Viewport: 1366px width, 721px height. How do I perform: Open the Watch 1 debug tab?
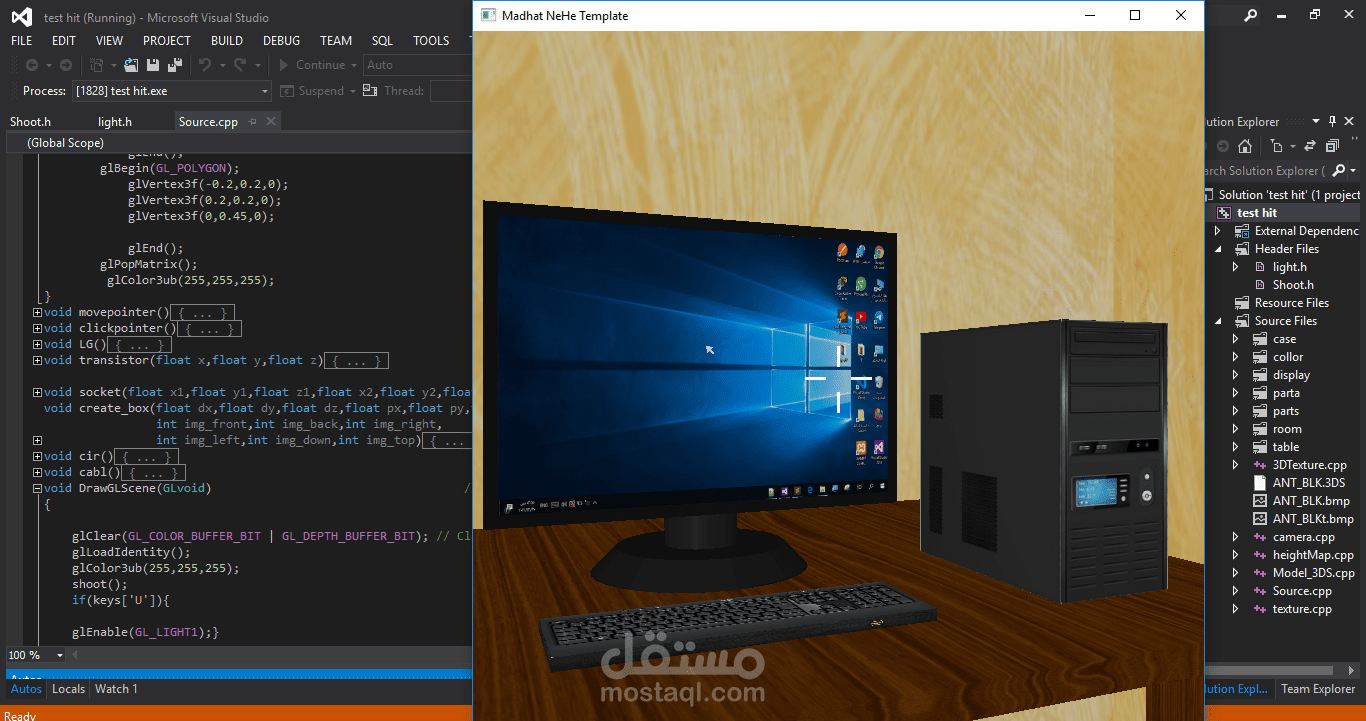117,689
